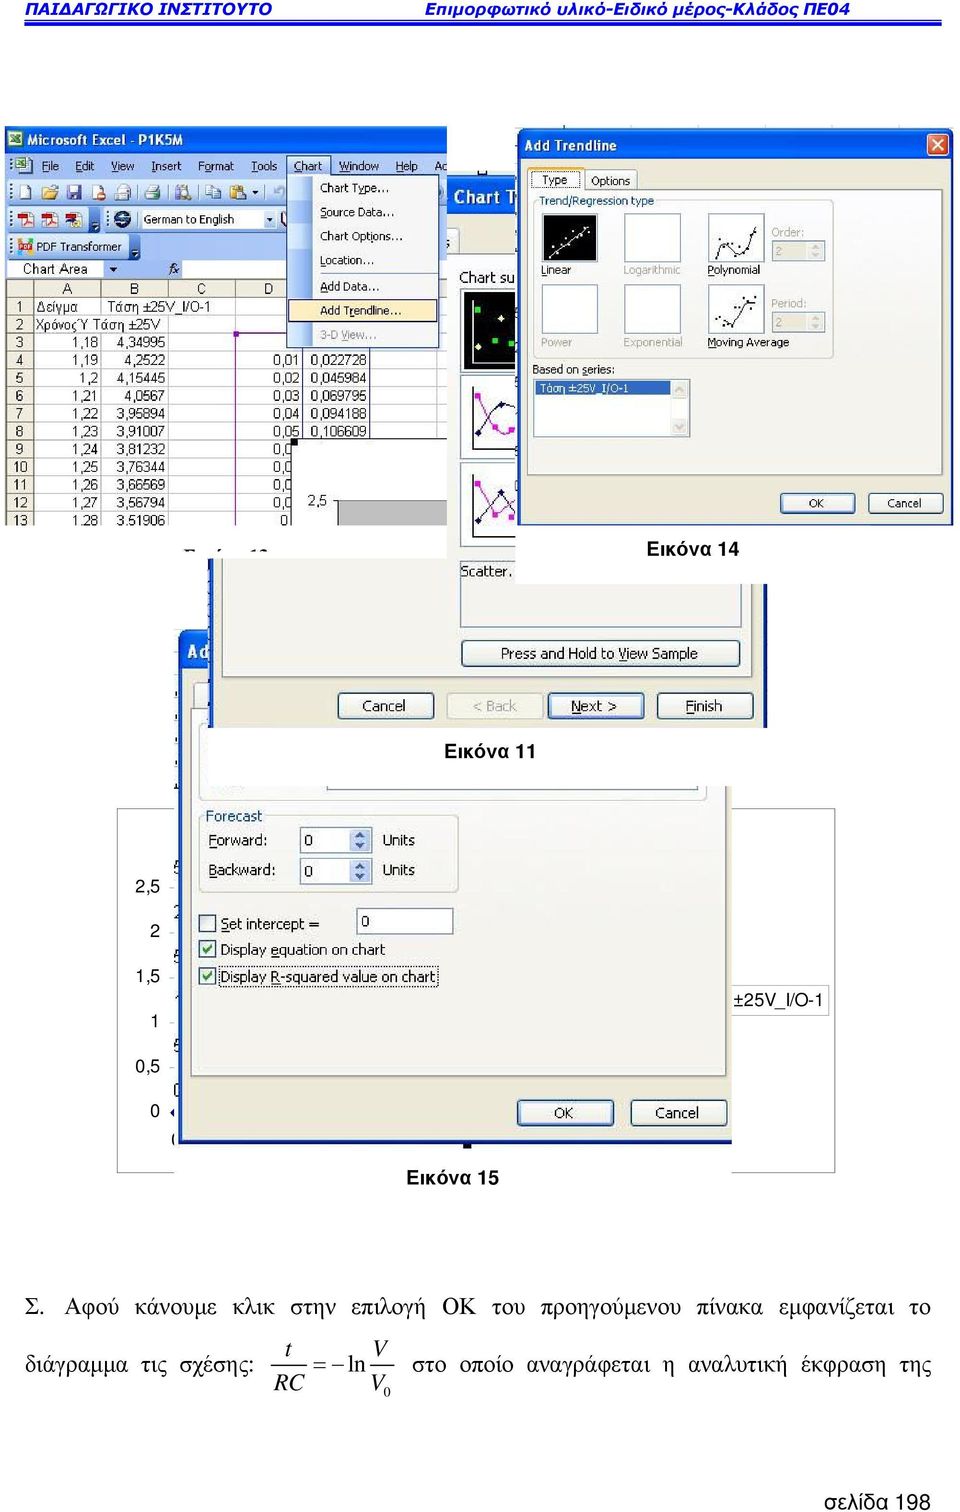Click cell B3 containing 4,34995
Image resolution: width=960 pixels, height=1512 pixels.
tap(134, 342)
